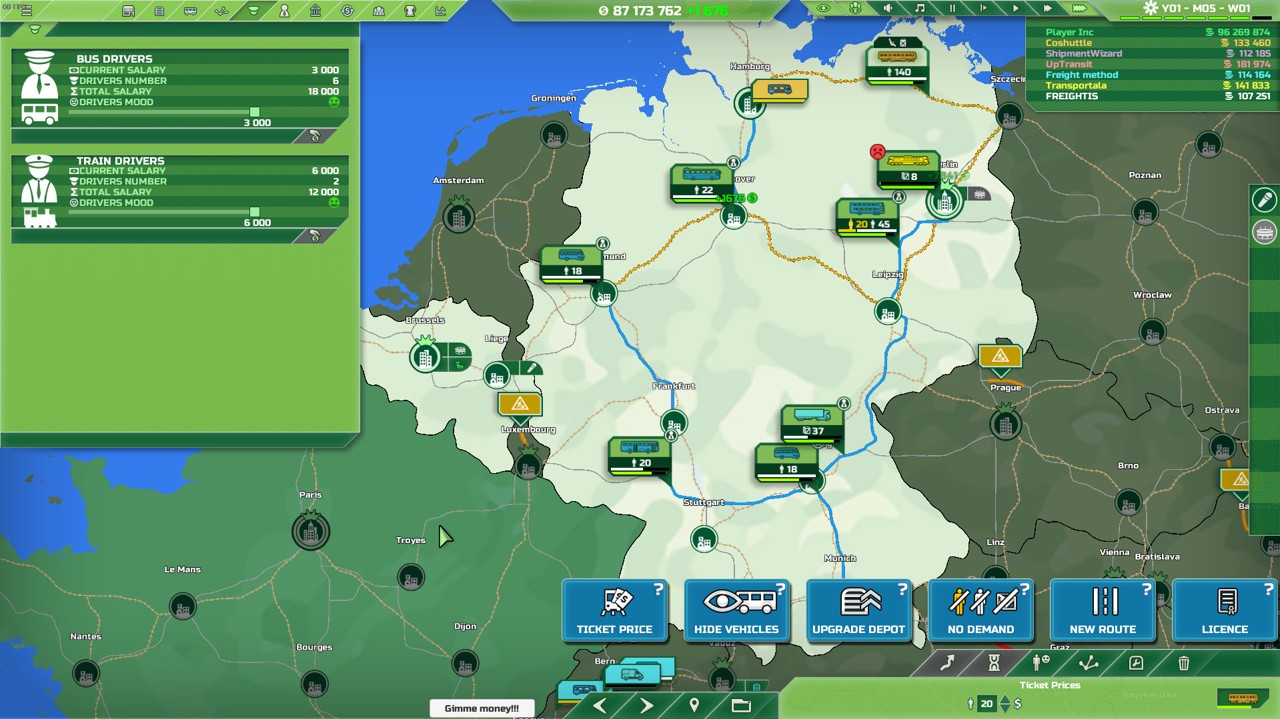Image resolution: width=1280 pixels, height=719 pixels.
Task: Start a New Route
Action: [x=1102, y=611]
